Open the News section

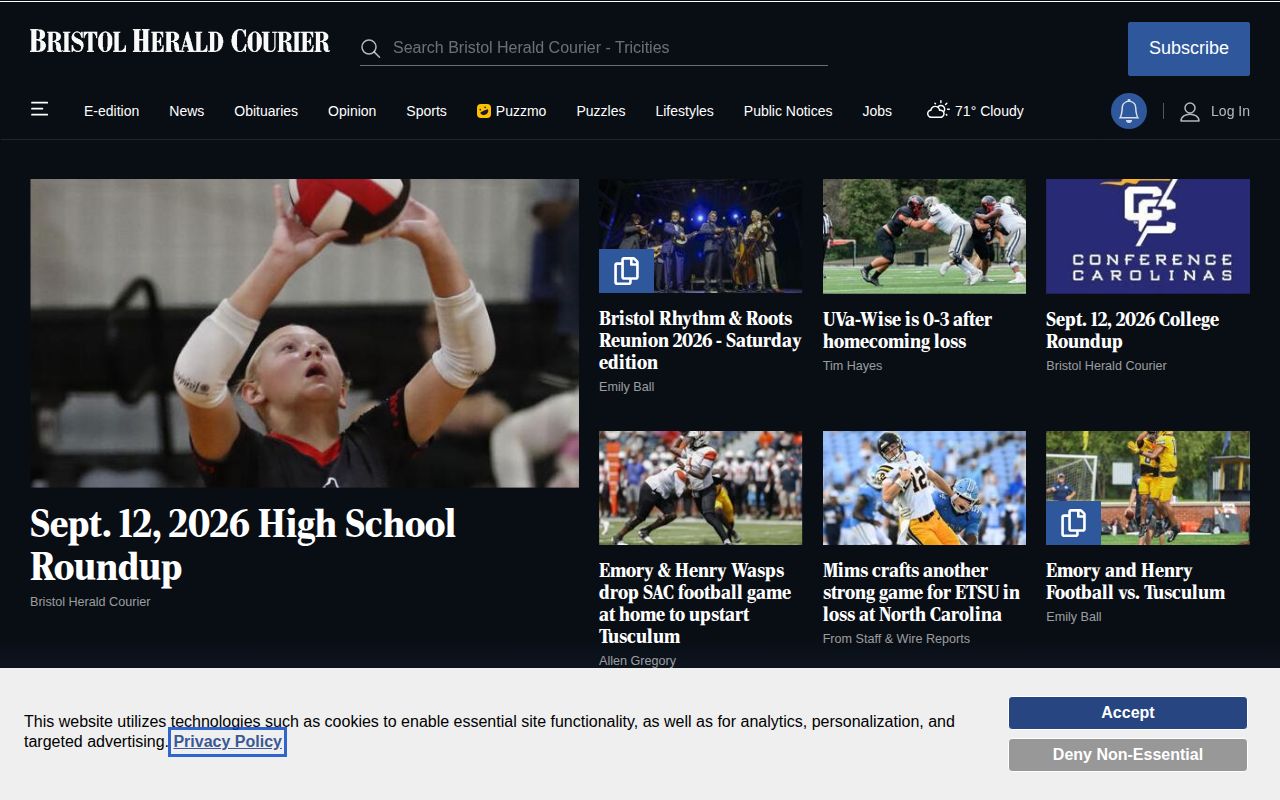(186, 111)
